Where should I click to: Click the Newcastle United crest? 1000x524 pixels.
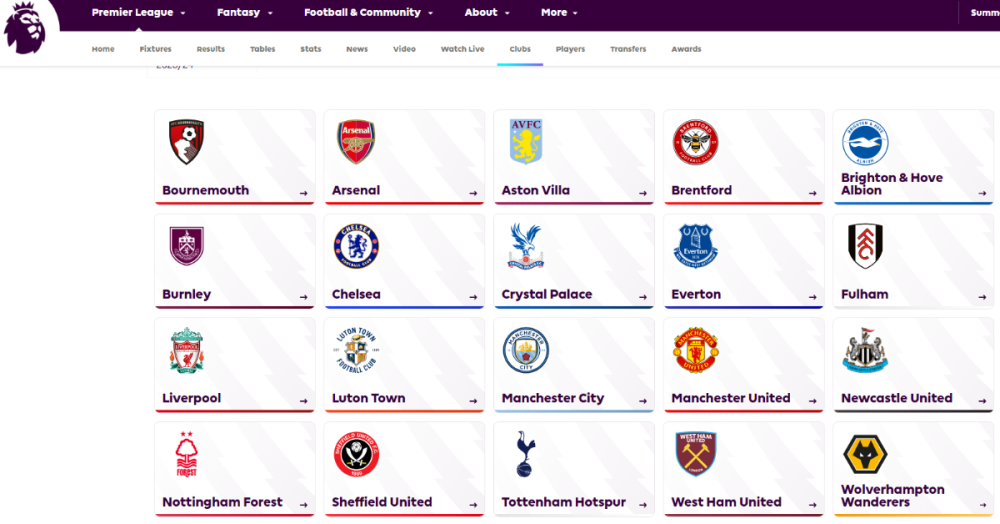[865, 350]
